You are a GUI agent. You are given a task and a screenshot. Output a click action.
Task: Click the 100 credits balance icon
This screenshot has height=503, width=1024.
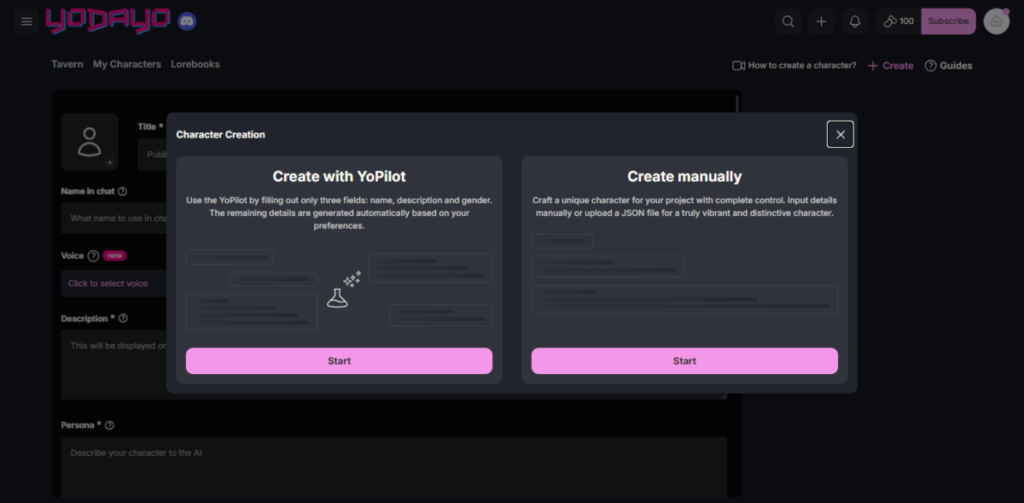896,21
